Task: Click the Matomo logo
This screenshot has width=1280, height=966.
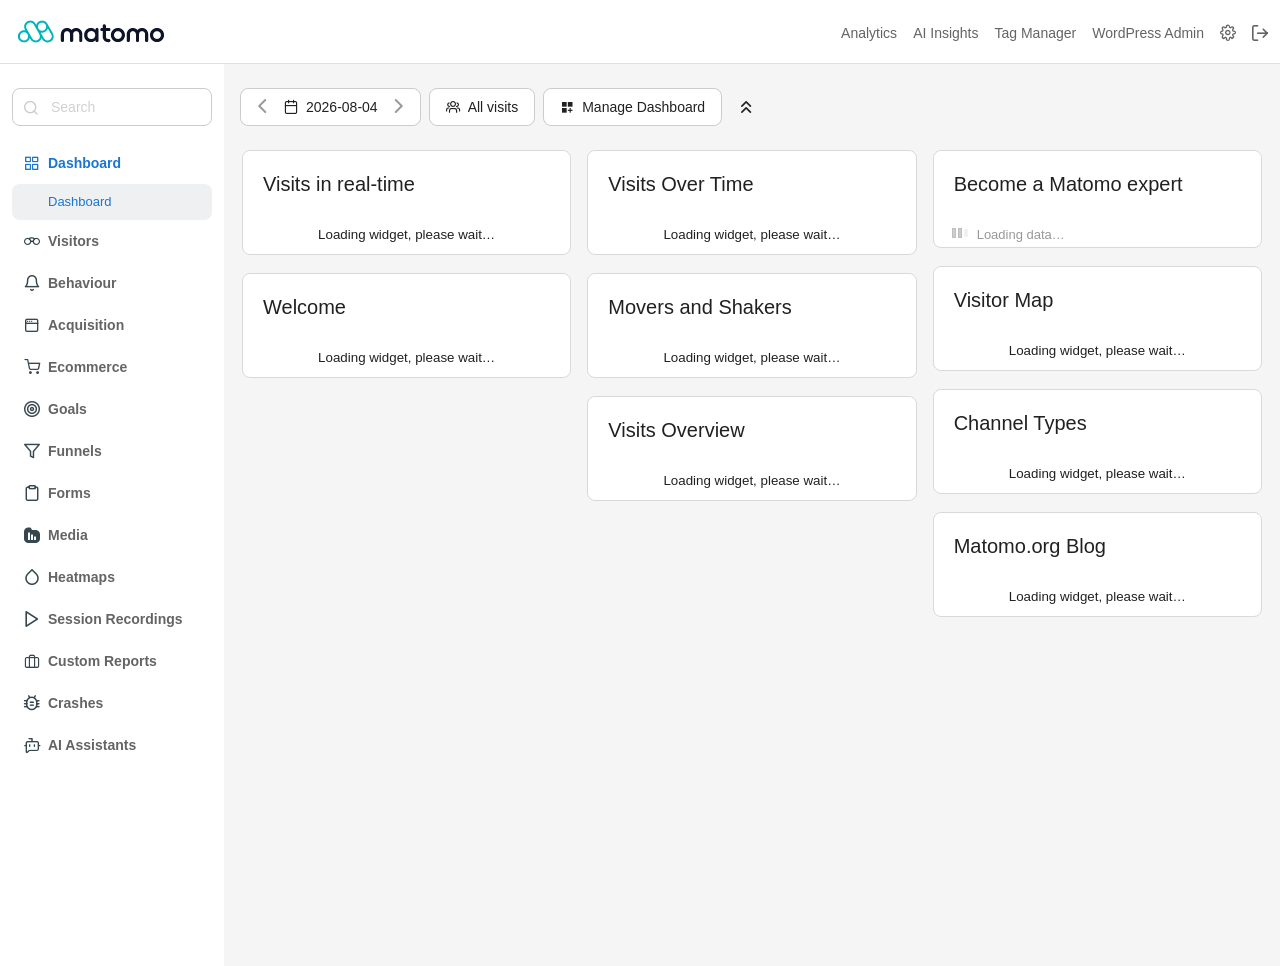Action: 91,32
